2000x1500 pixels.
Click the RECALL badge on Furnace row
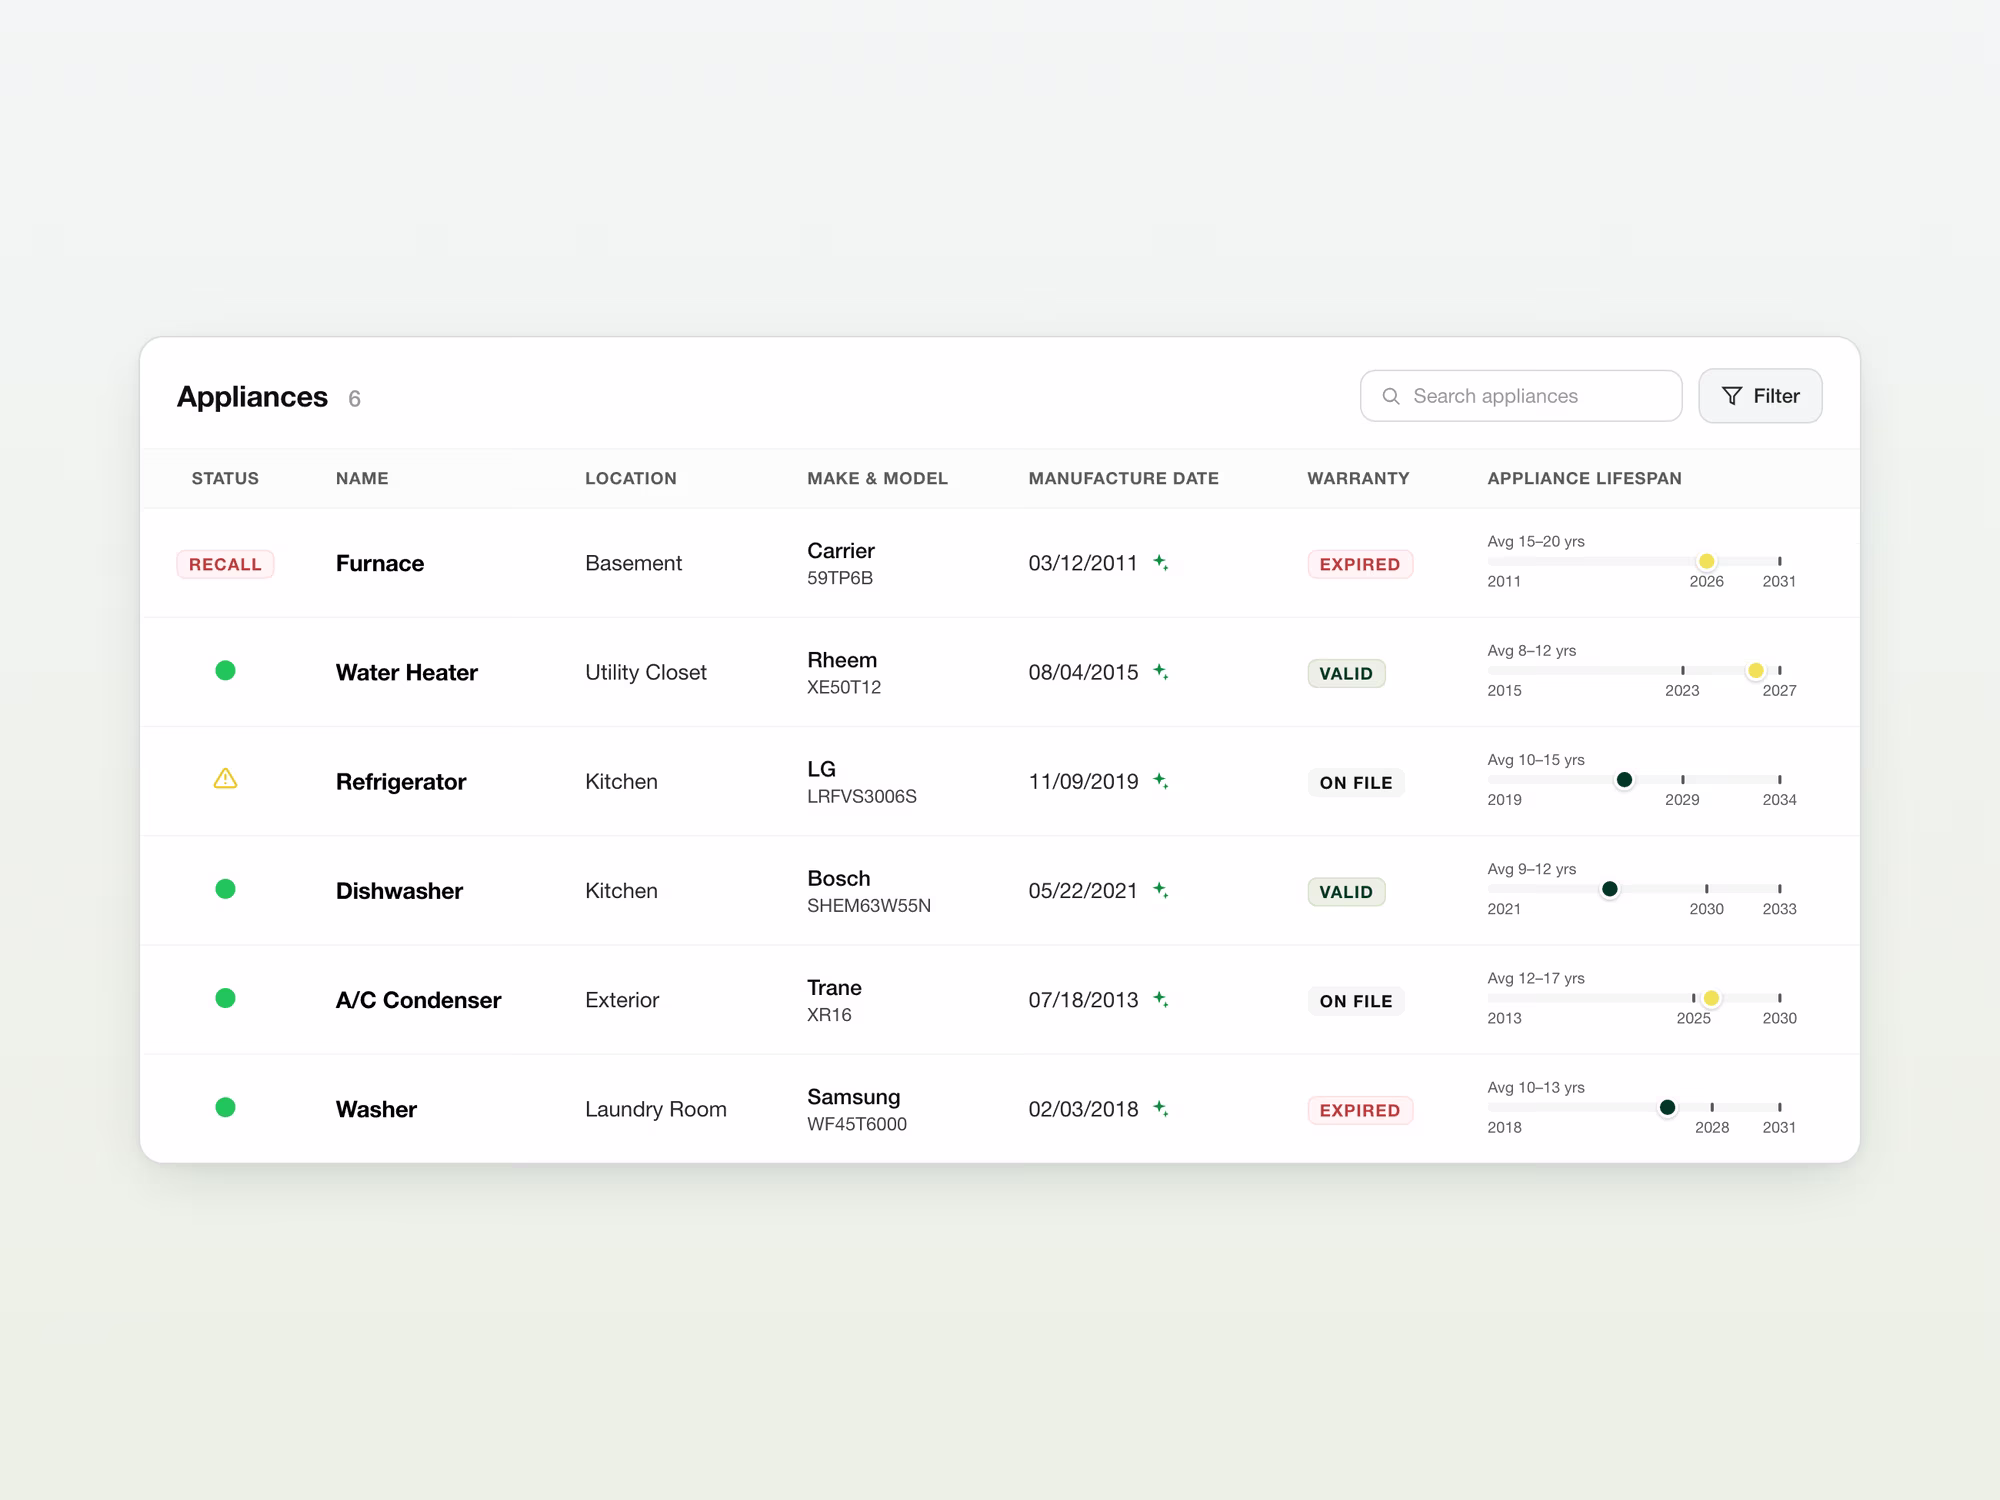(x=225, y=564)
